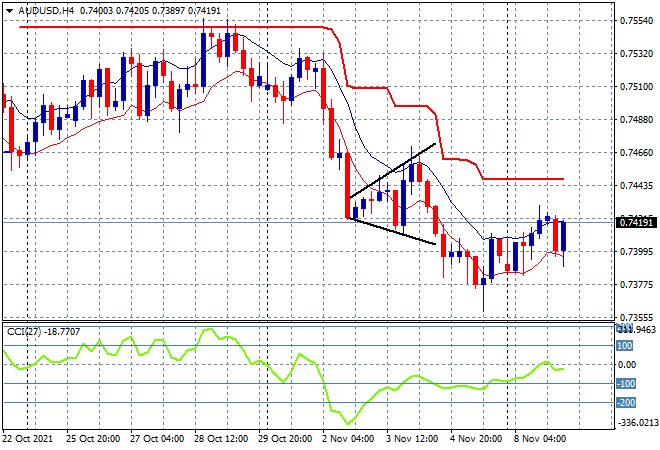
Task: Click the 22 Oct 2021 date label
Action: [x=28, y=439]
